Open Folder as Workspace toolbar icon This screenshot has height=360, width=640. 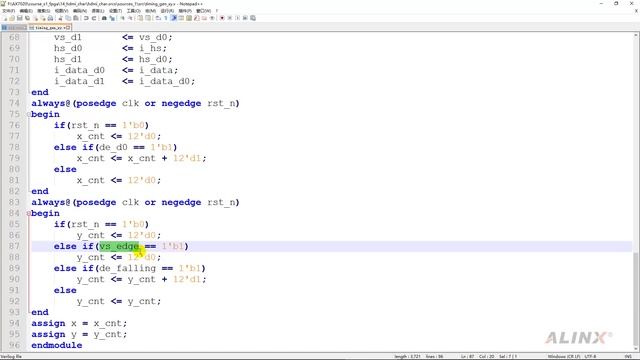click(x=204, y=18)
